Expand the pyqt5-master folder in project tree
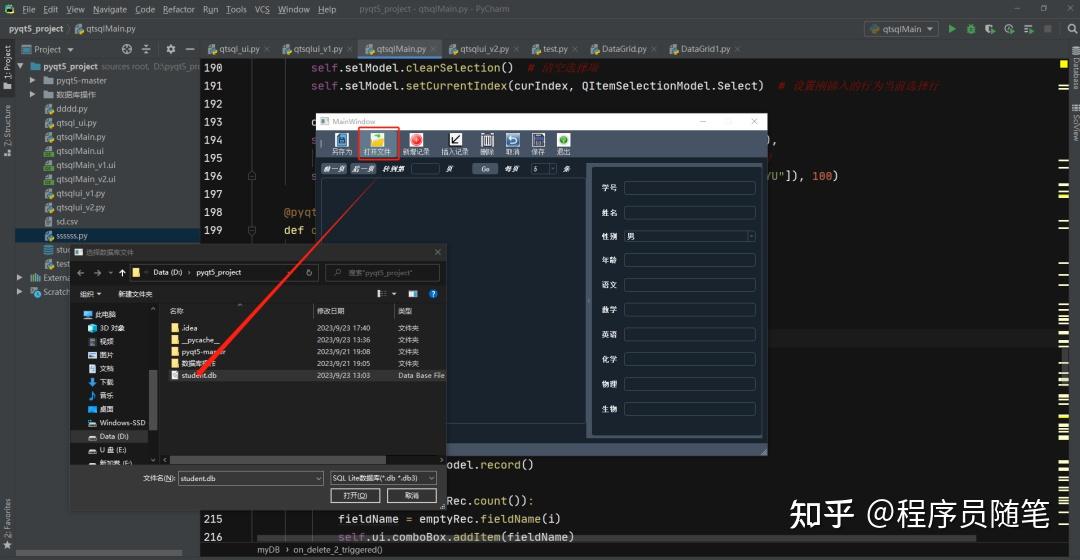Image resolution: width=1080 pixels, height=560 pixels. click(x=32, y=81)
